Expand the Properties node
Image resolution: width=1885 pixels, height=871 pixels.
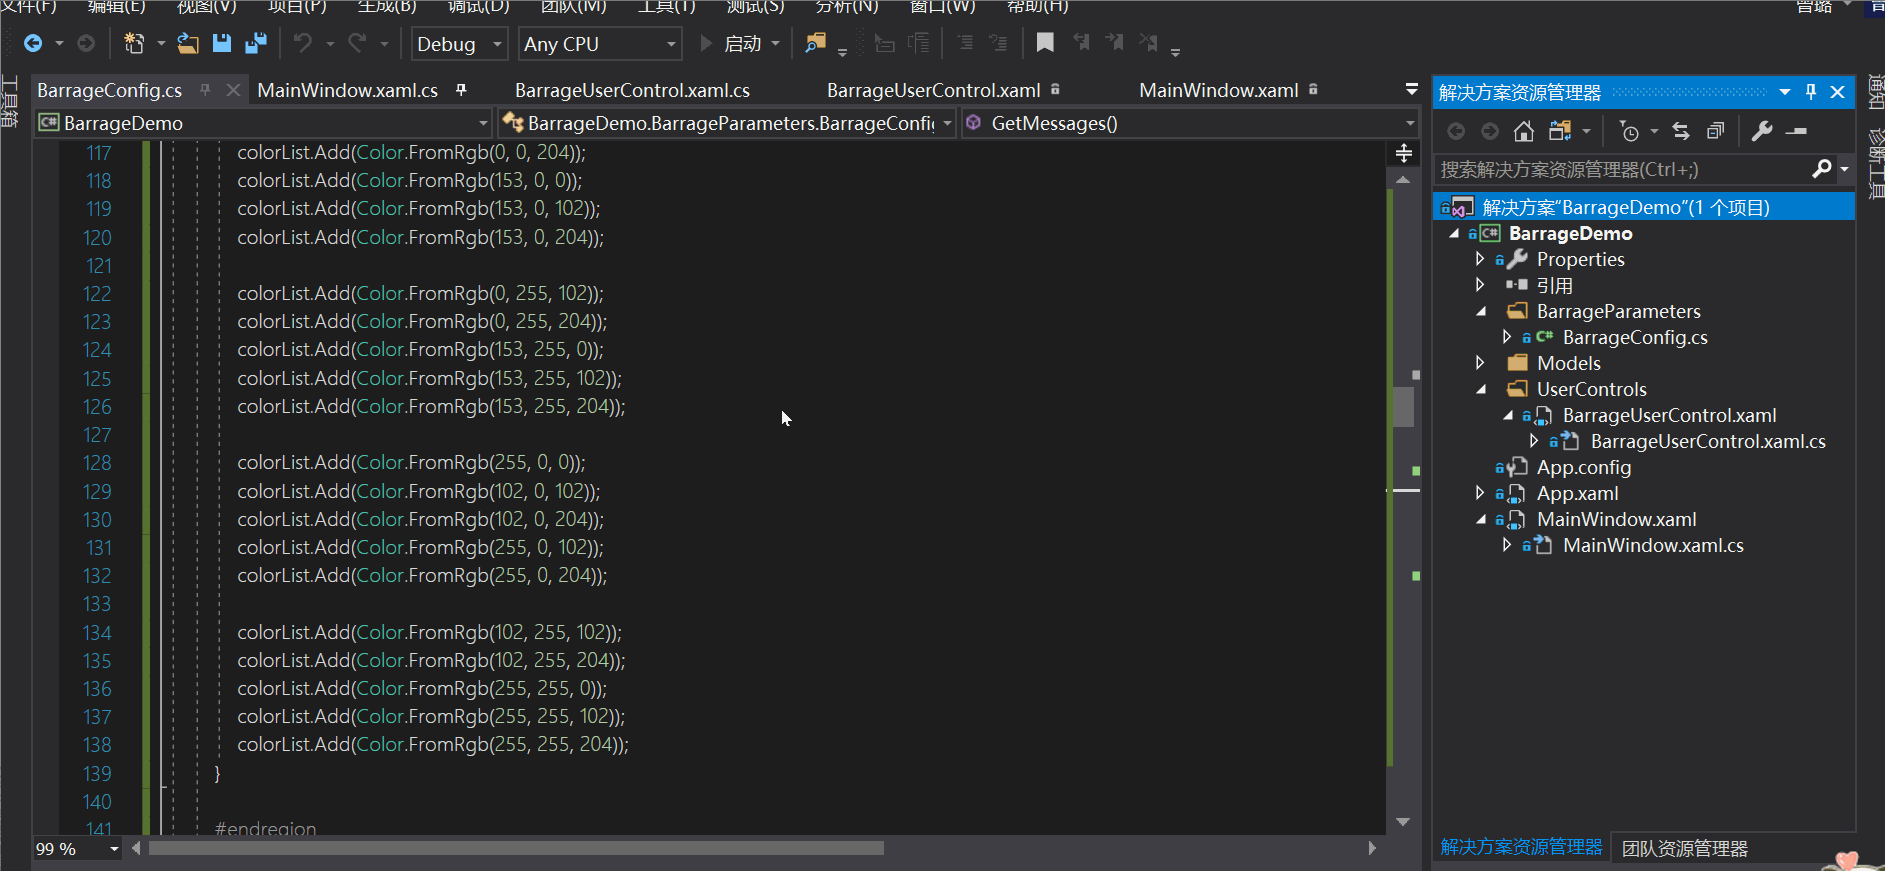1480,259
